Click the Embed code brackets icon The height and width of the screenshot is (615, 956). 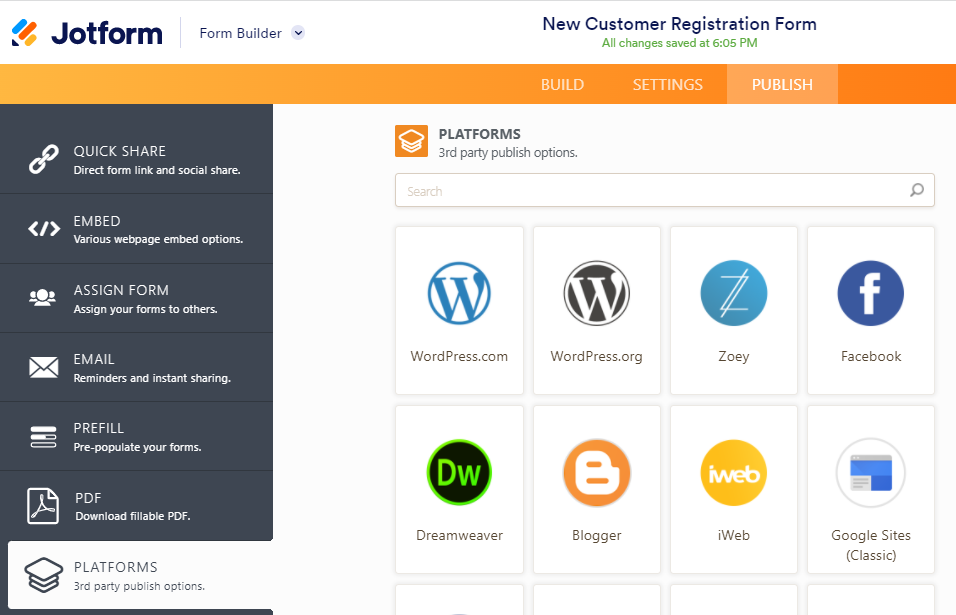point(44,229)
